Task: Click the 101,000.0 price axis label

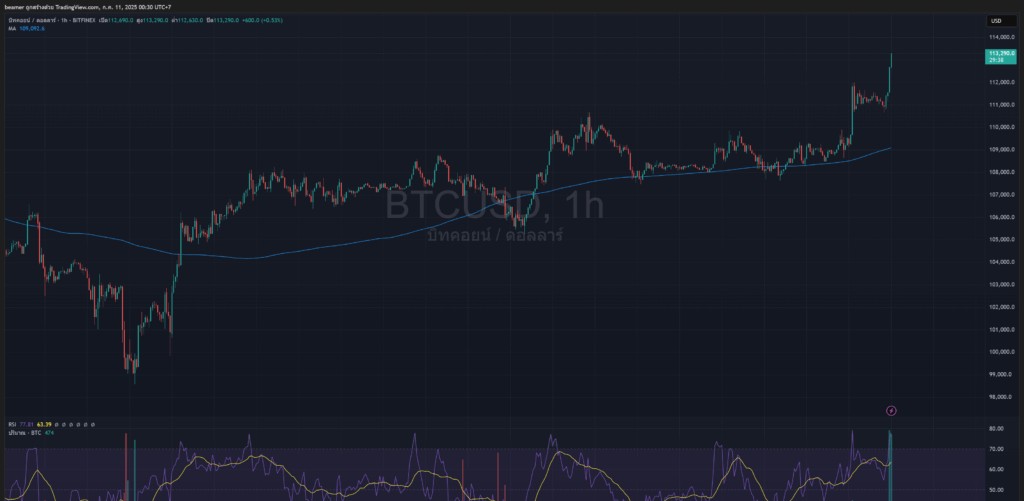Action: tap(1001, 330)
